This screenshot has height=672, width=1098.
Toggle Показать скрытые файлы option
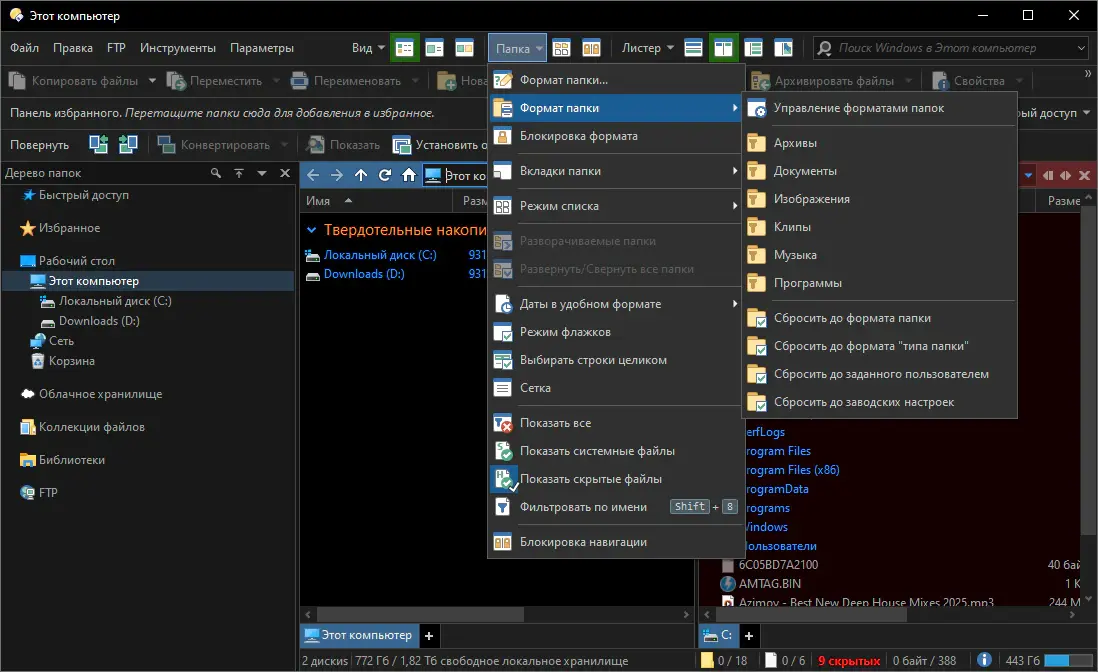(x=616, y=479)
